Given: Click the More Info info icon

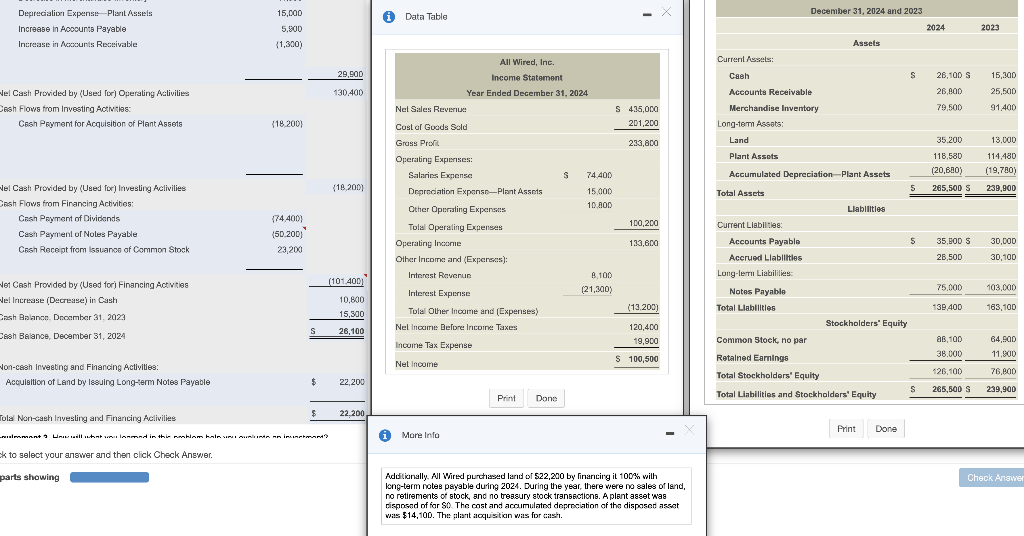Looking at the screenshot, I should tap(385, 435).
